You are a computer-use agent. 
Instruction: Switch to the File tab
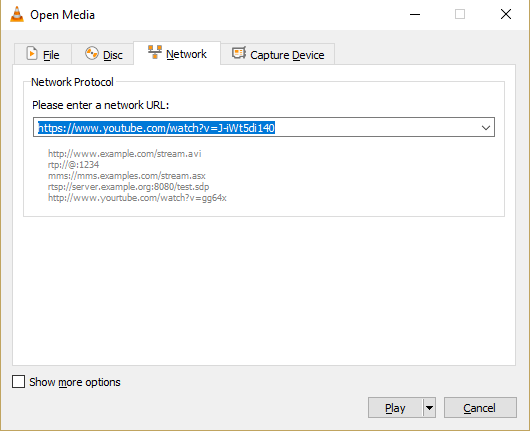(43, 54)
